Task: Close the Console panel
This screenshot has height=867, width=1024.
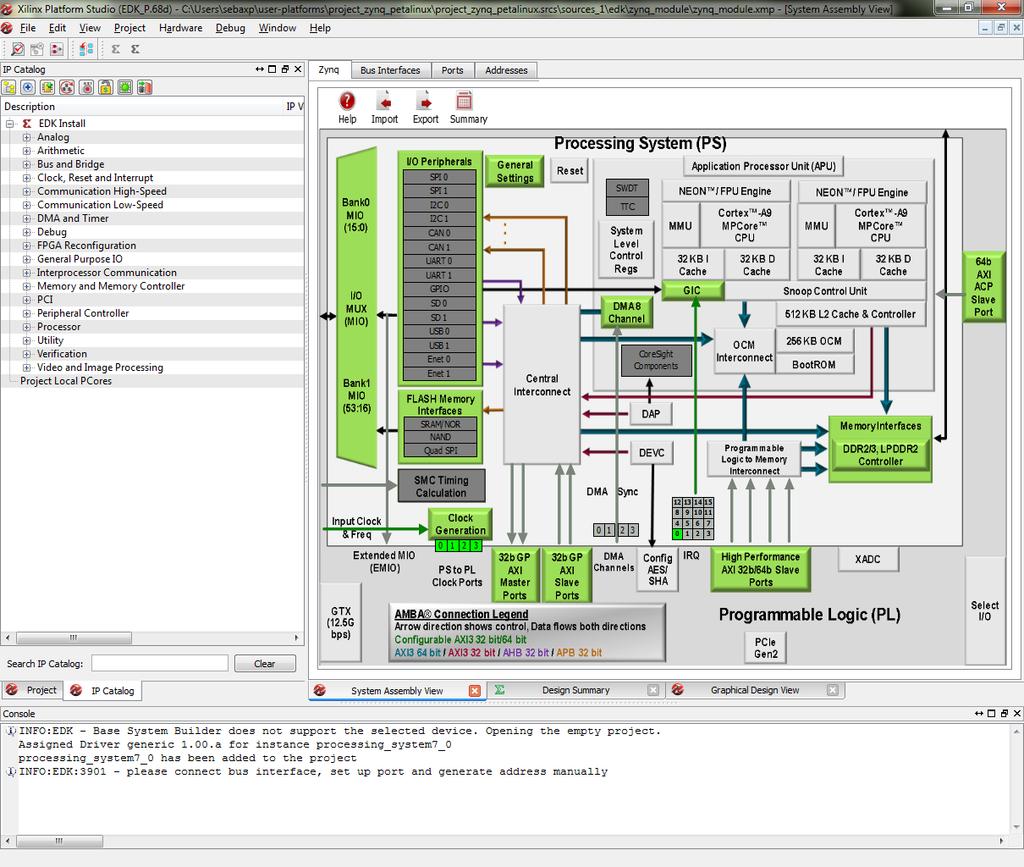Action: click(x=1017, y=714)
